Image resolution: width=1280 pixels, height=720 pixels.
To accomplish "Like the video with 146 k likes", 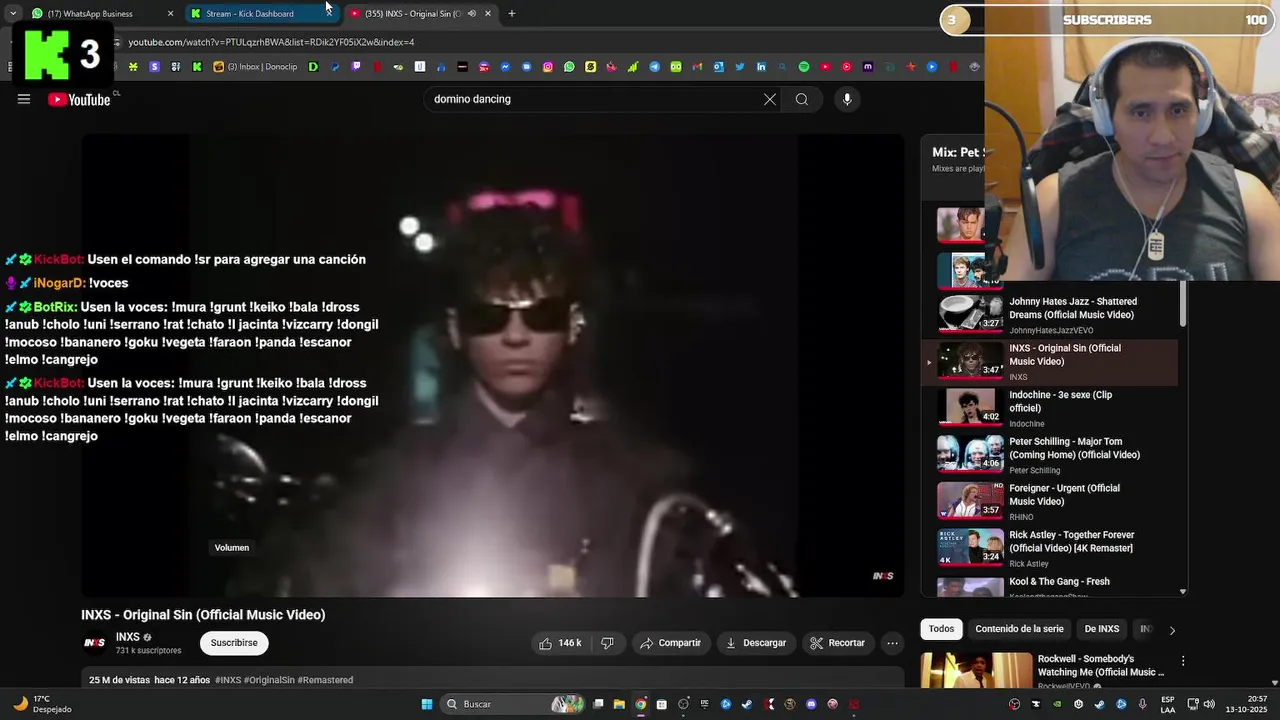I will click(560, 643).
